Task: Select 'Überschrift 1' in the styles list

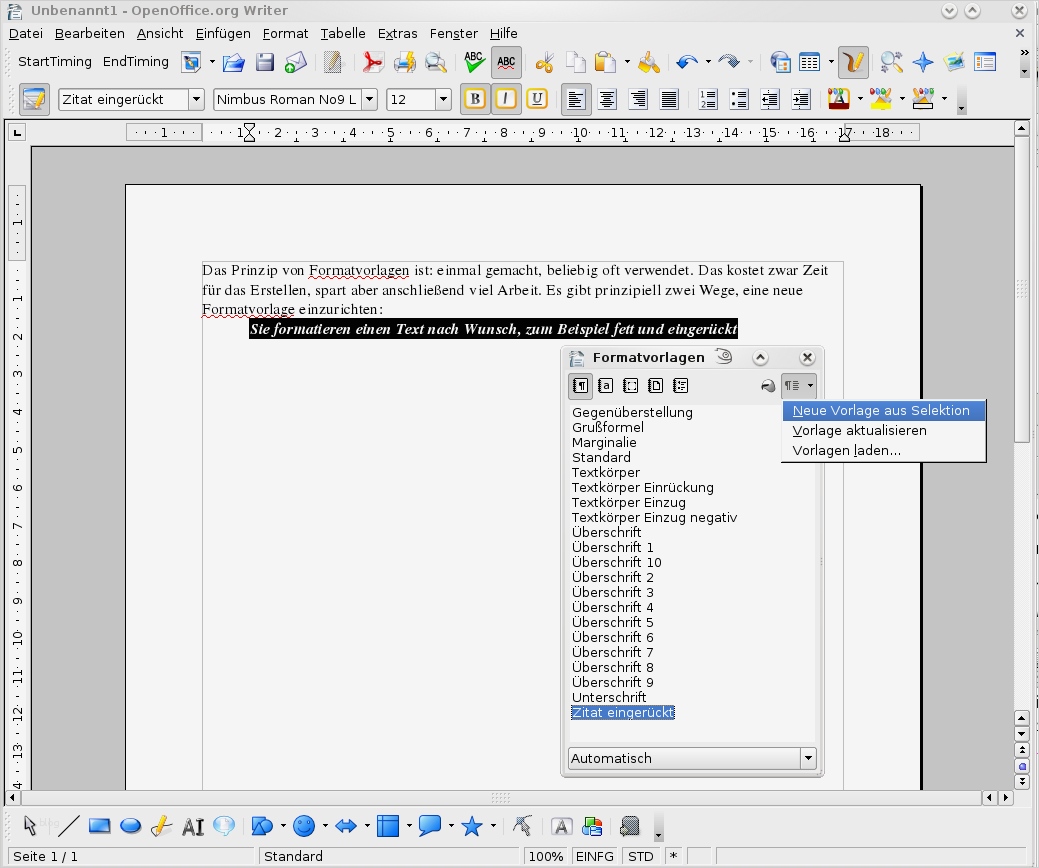Action: [612, 548]
